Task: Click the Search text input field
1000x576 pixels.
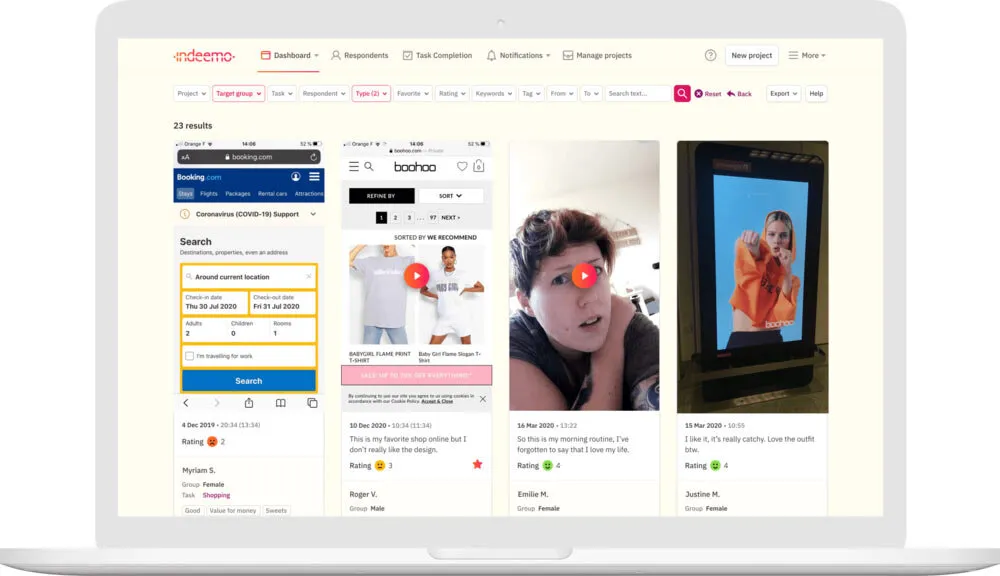Action: (x=638, y=93)
